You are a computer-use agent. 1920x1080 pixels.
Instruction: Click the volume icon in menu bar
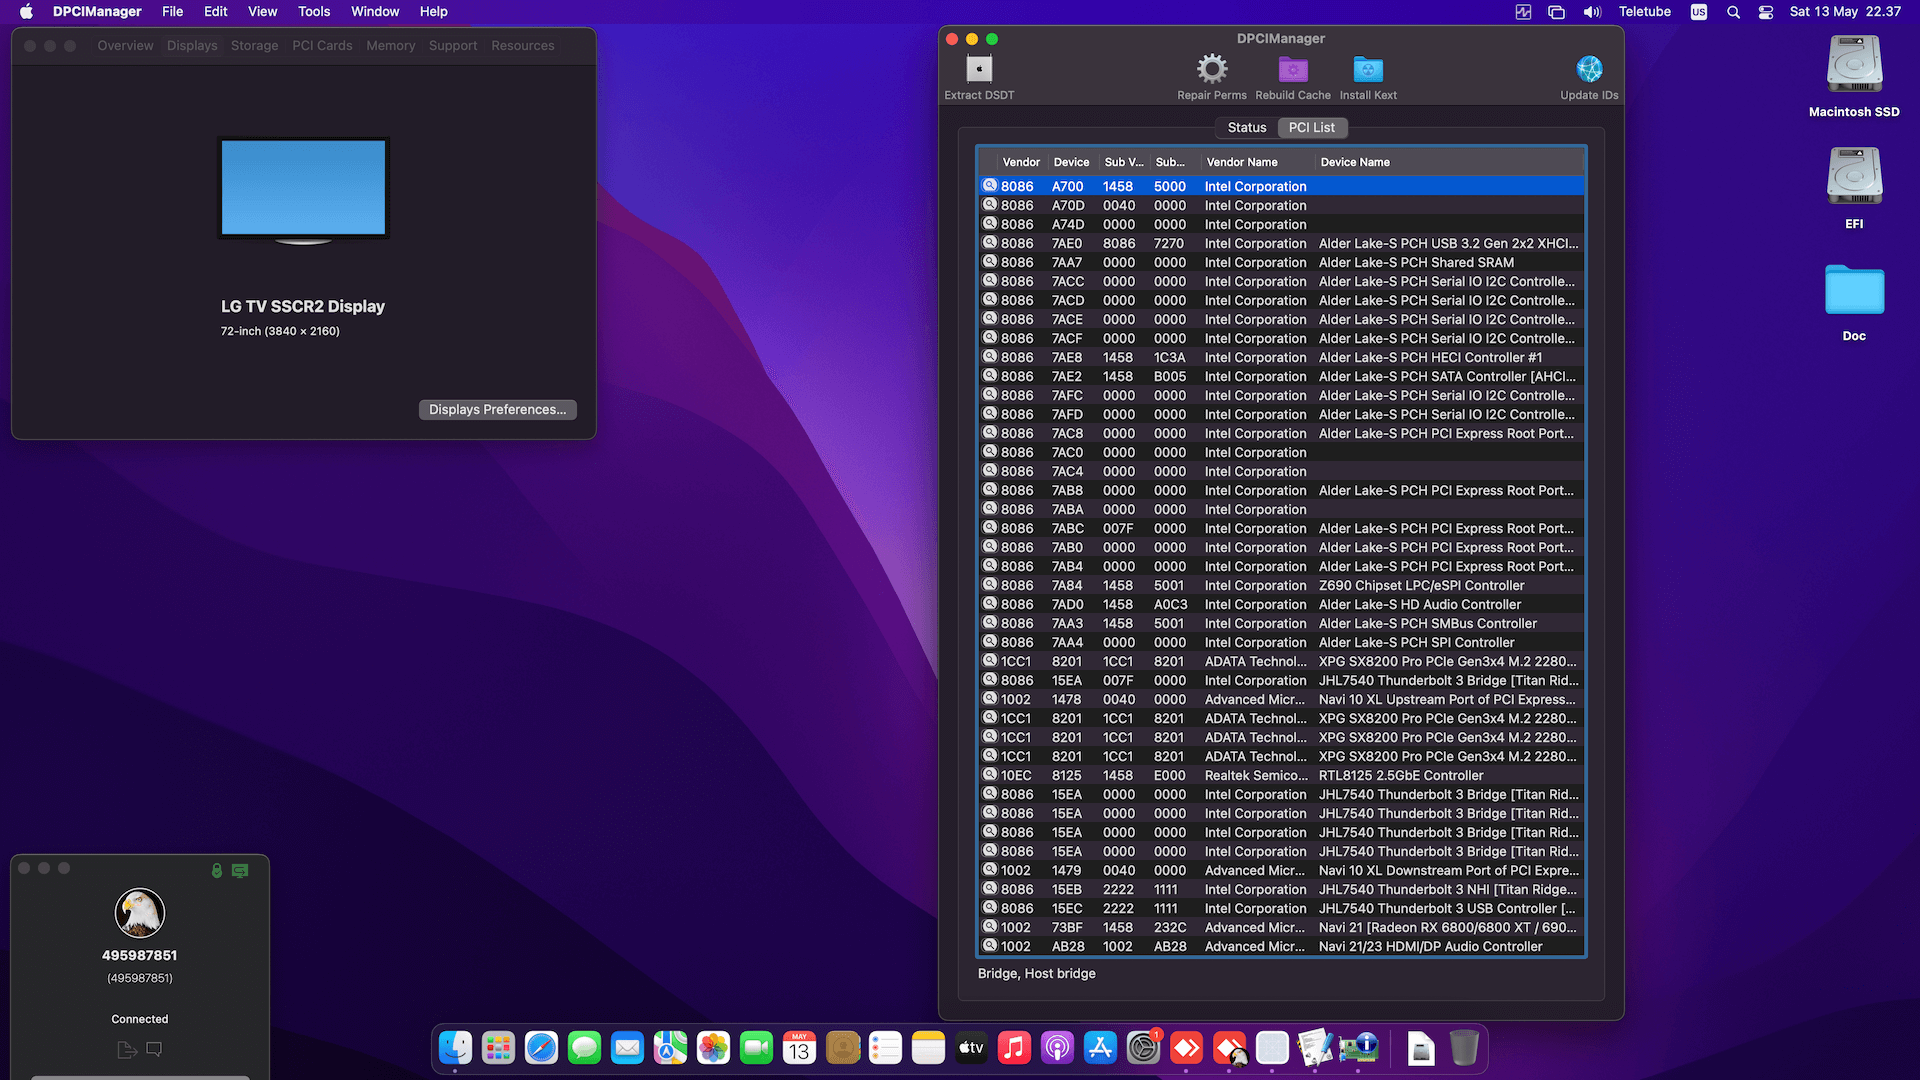pyautogui.click(x=1592, y=12)
